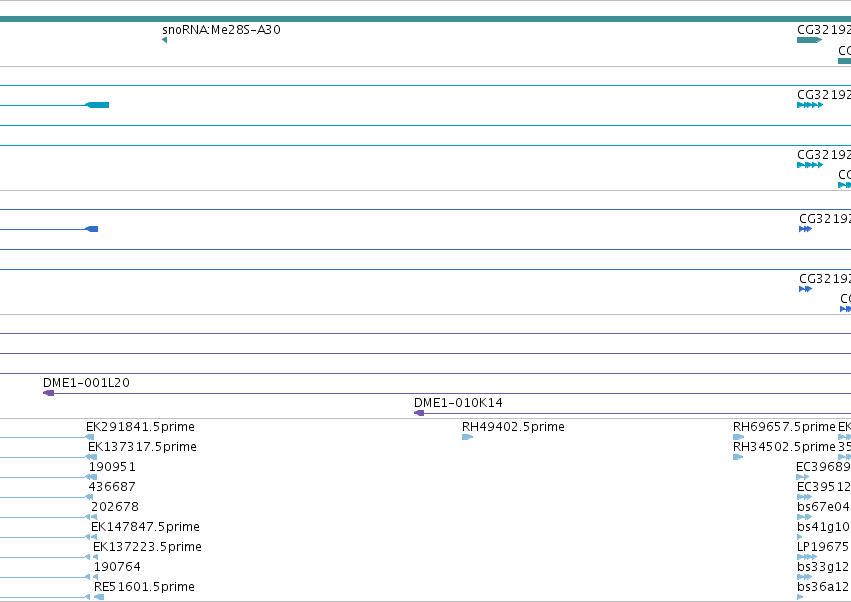Click the 436687 EST label
Screen dimensions: 851x602
[x=112, y=487]
